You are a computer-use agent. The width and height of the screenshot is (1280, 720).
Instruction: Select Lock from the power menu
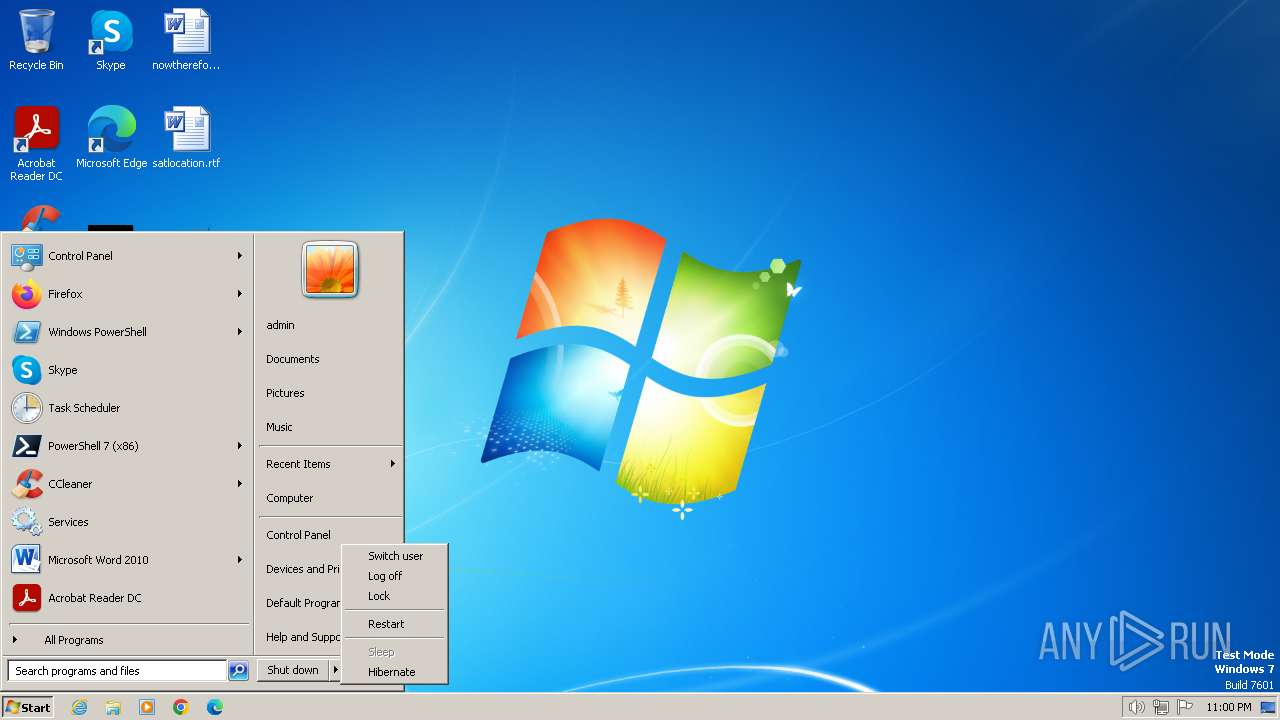pyautogui.click(x=395, y=596)
